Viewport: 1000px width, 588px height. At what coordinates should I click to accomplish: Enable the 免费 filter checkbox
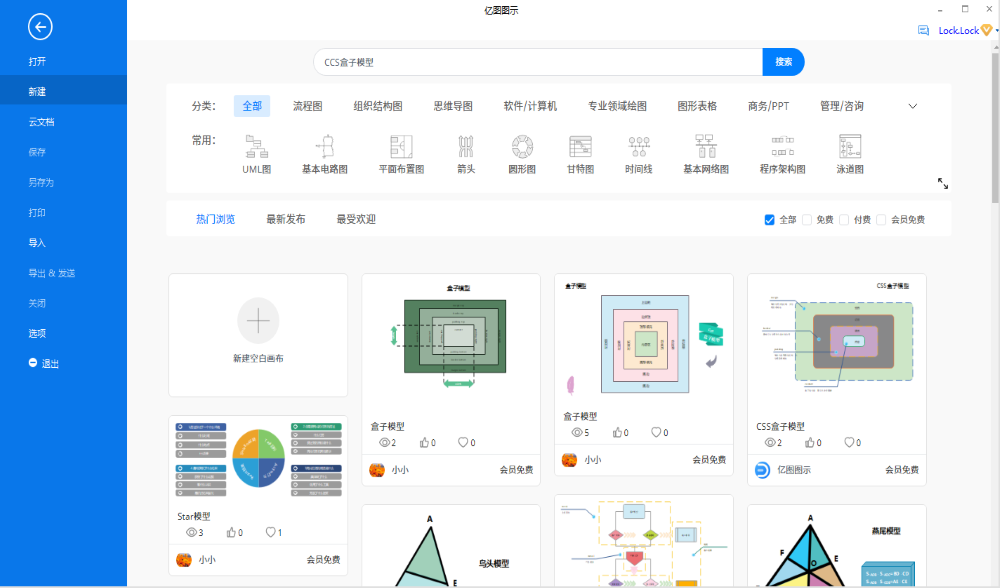pos(807,220)
